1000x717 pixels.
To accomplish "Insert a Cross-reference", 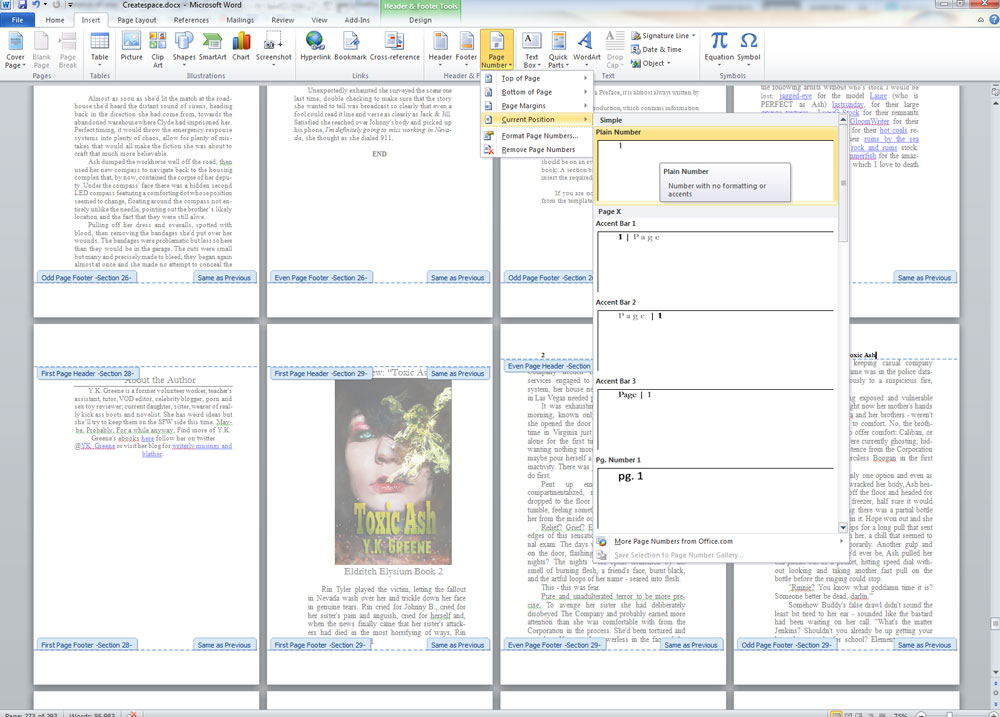I will point(395,46).
